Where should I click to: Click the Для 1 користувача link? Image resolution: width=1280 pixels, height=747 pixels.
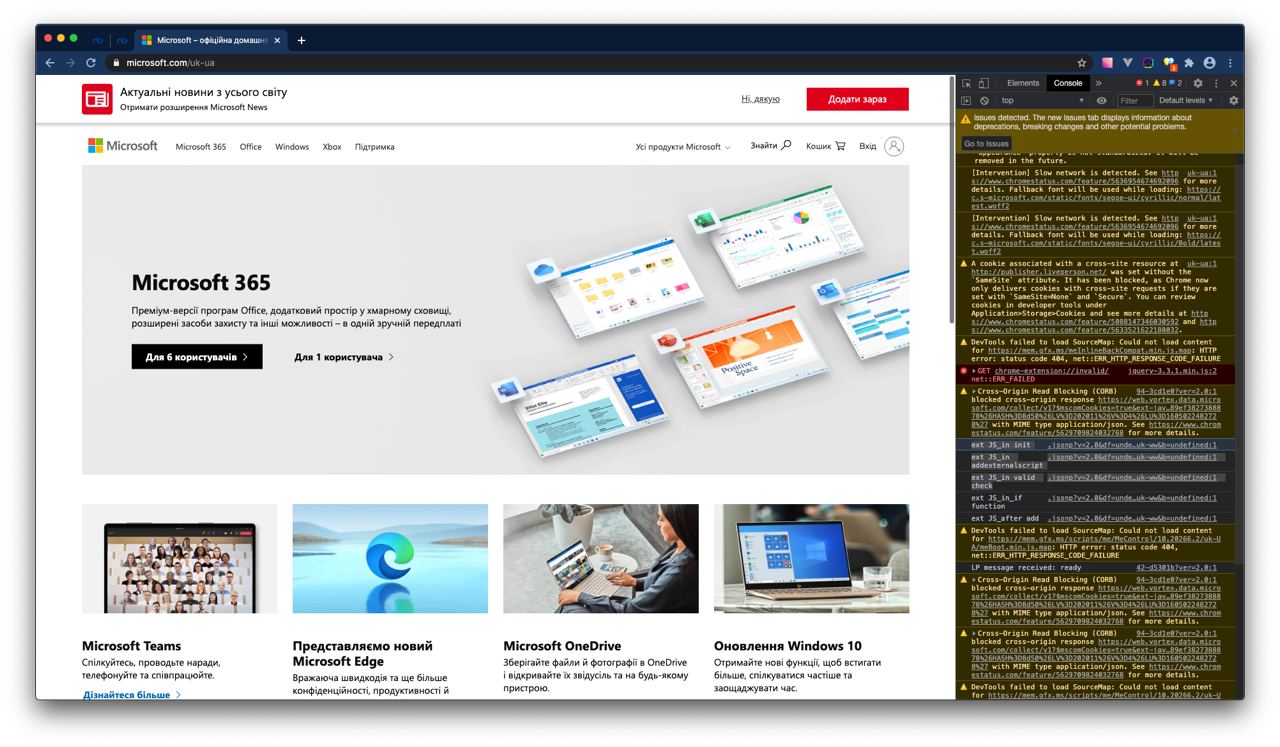(x=344, y=357)
